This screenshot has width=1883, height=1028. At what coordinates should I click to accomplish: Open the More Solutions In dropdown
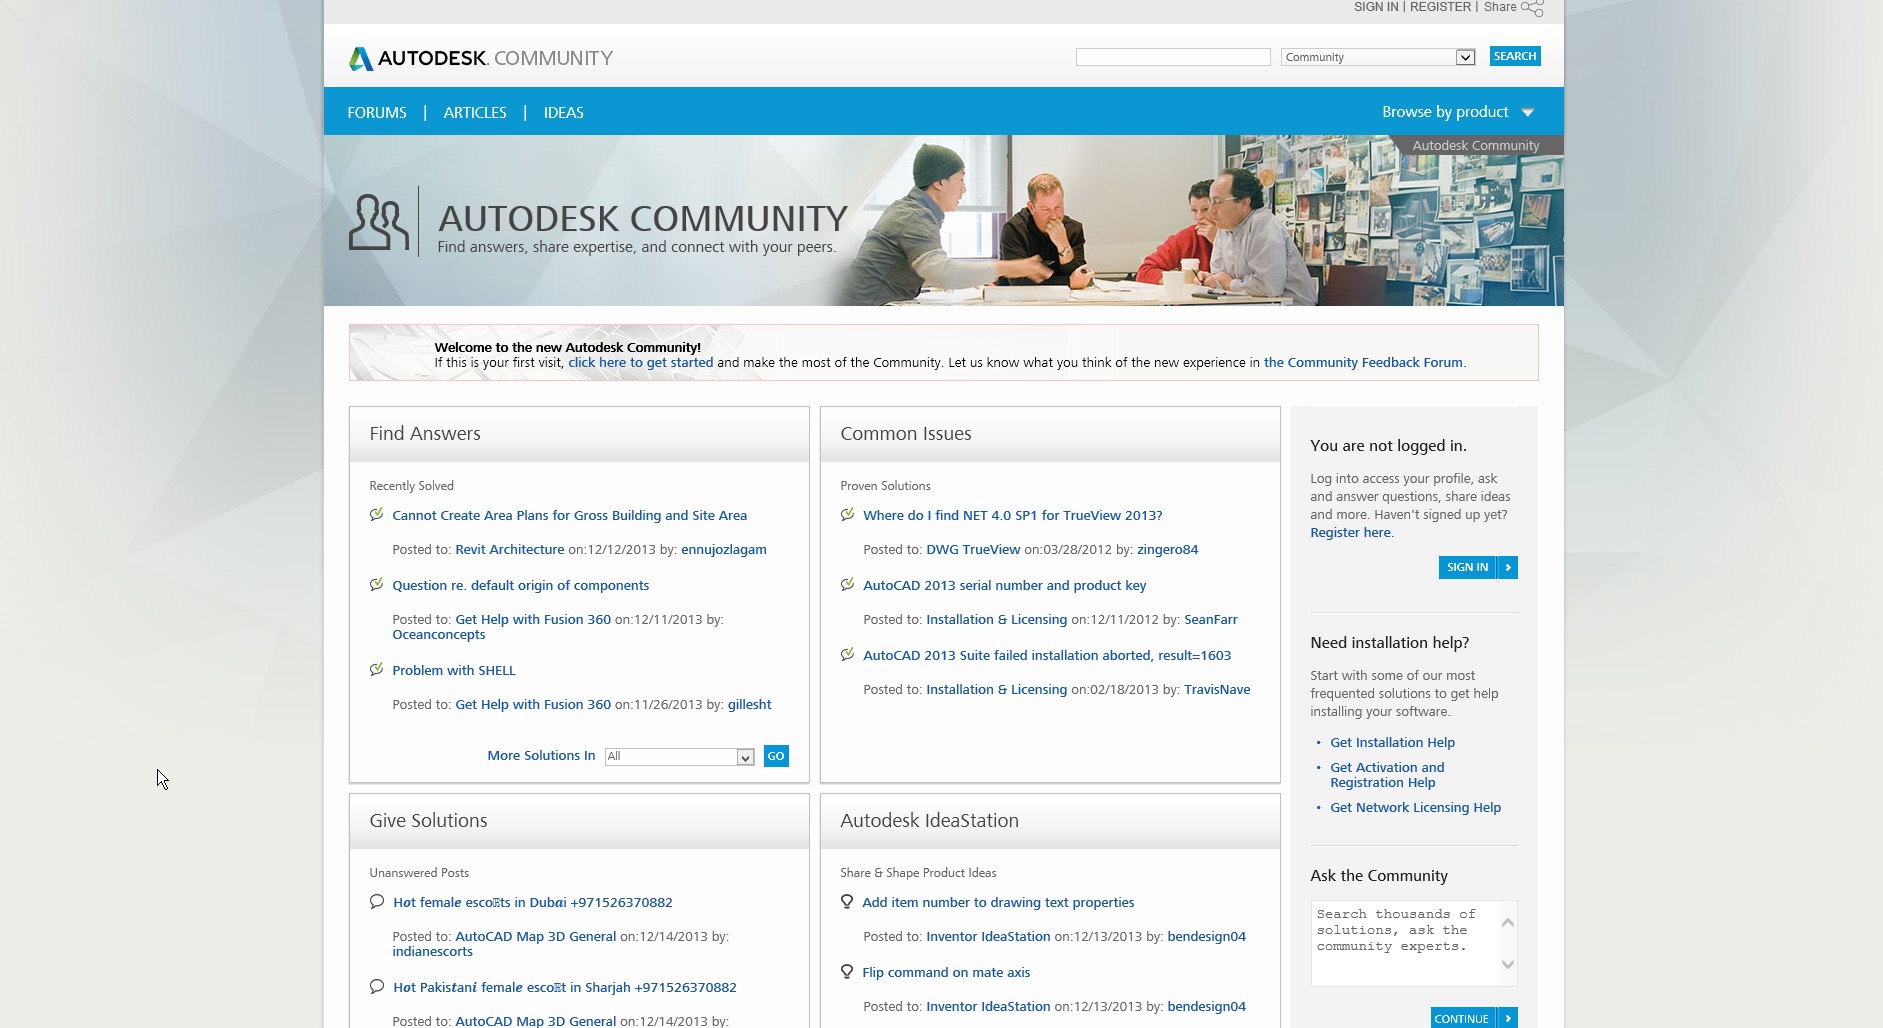click(x=745, y=757)
